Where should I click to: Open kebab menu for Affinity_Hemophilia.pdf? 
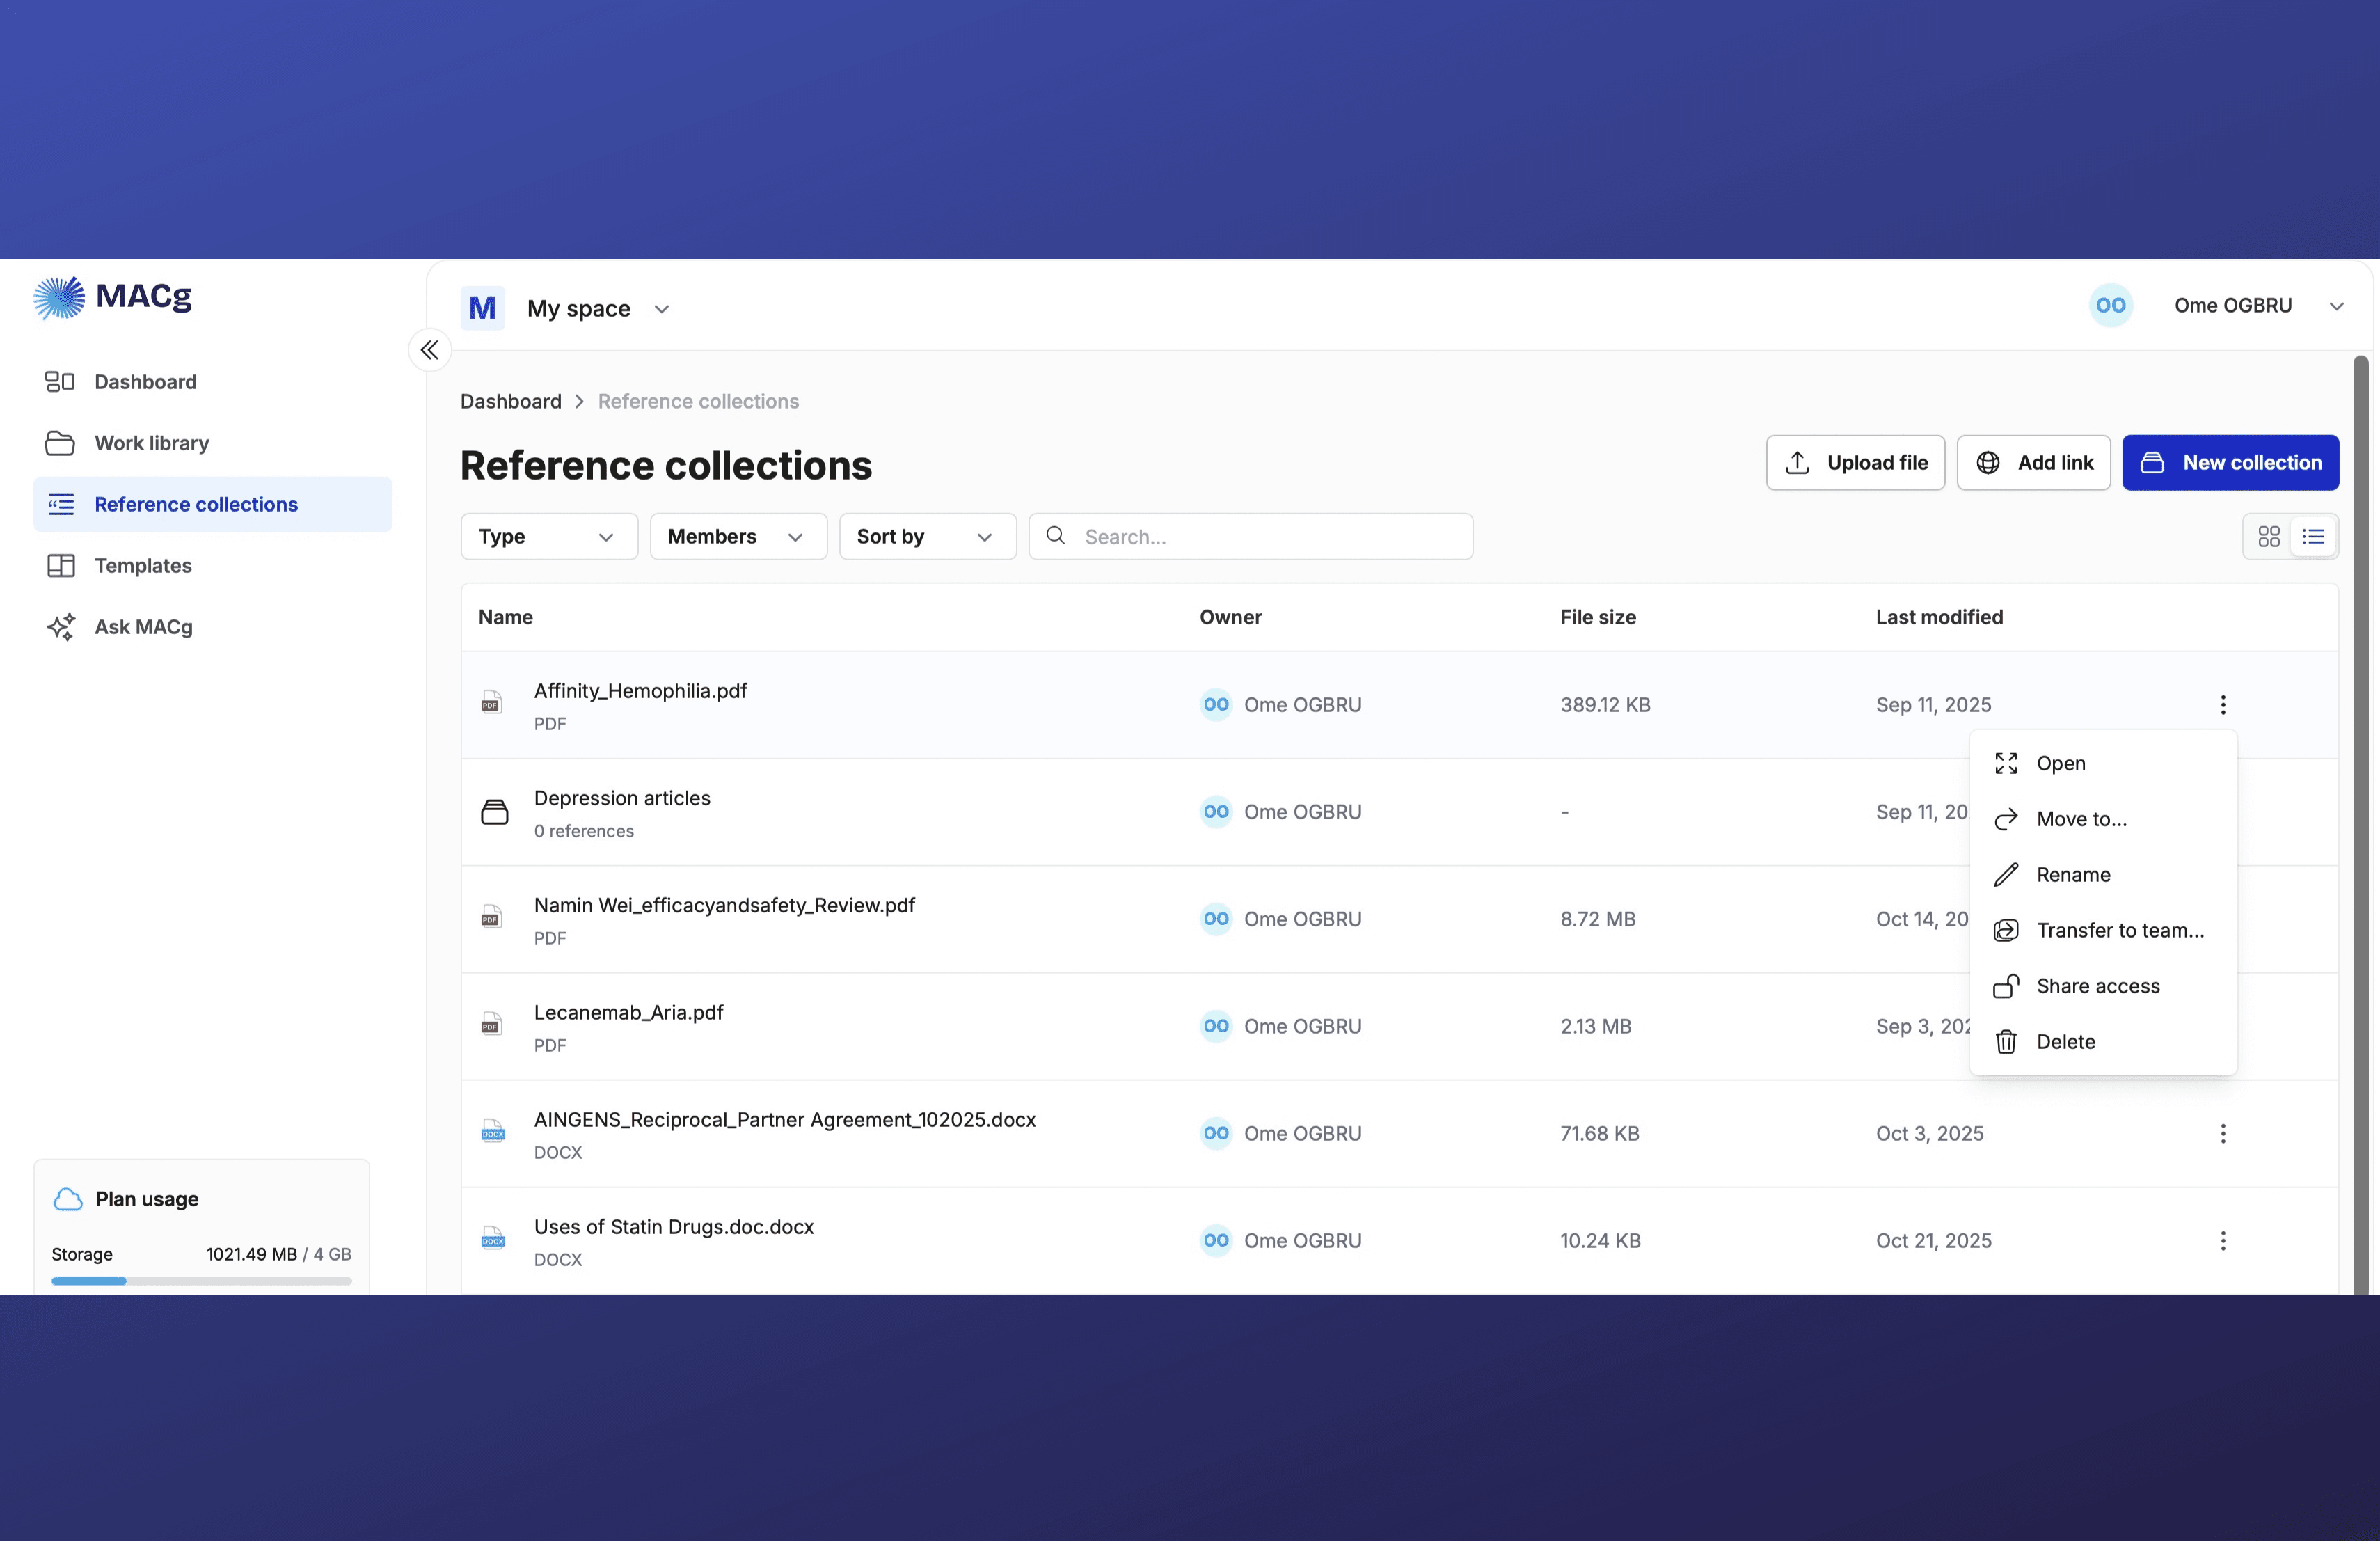2223,705
